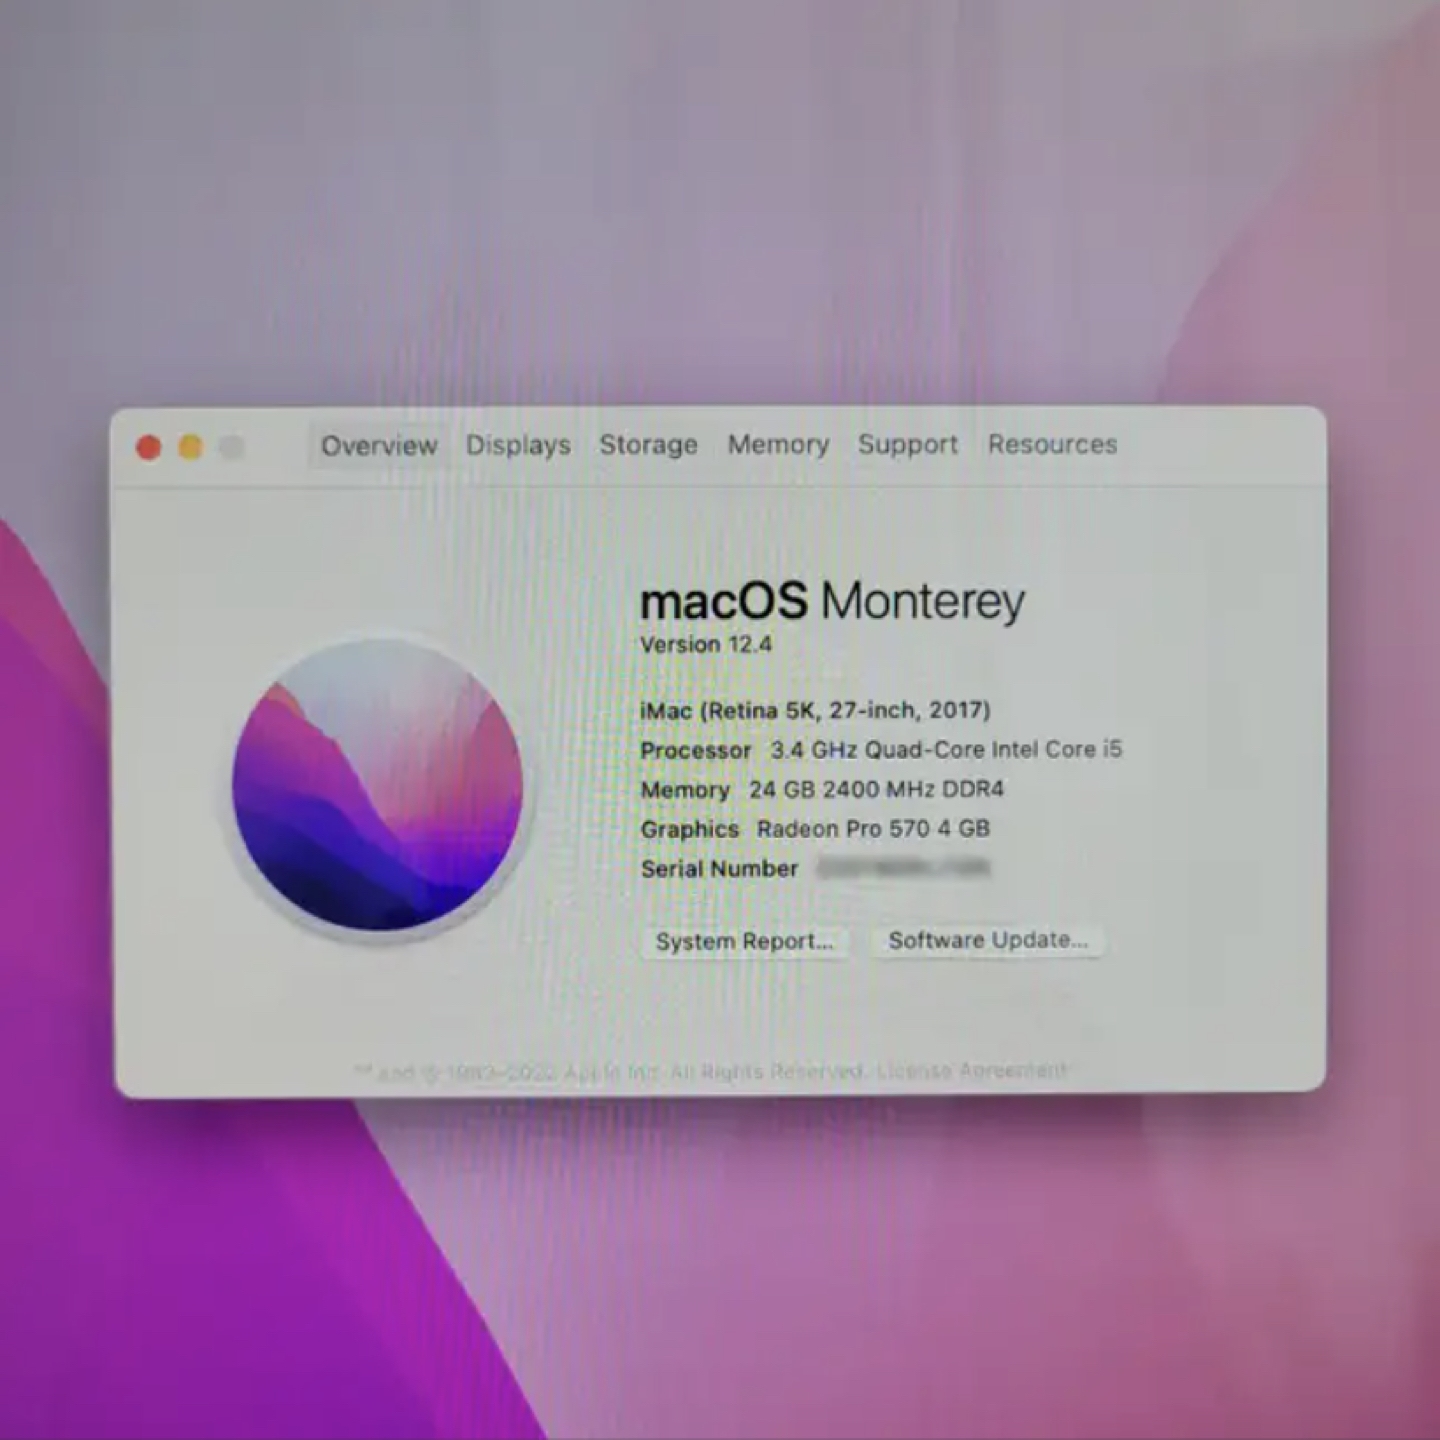Go to the Support tab
Image resolution: width=1440 pixels, height=1440 pixels.
click(x=907, y=444)
